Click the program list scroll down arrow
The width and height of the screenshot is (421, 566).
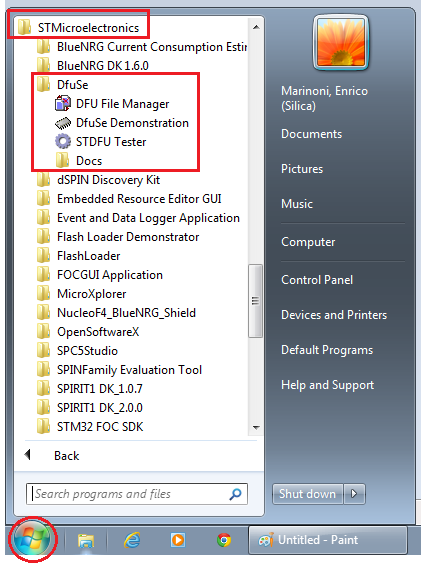tap(256, 428)
